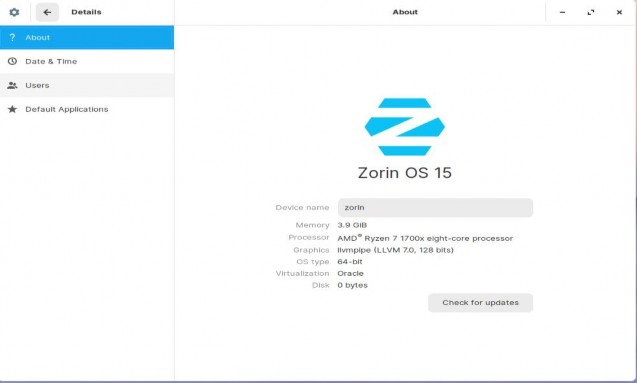Open the Users panel
The width and height of the screenshot is (637, 383).
[87, 85]
